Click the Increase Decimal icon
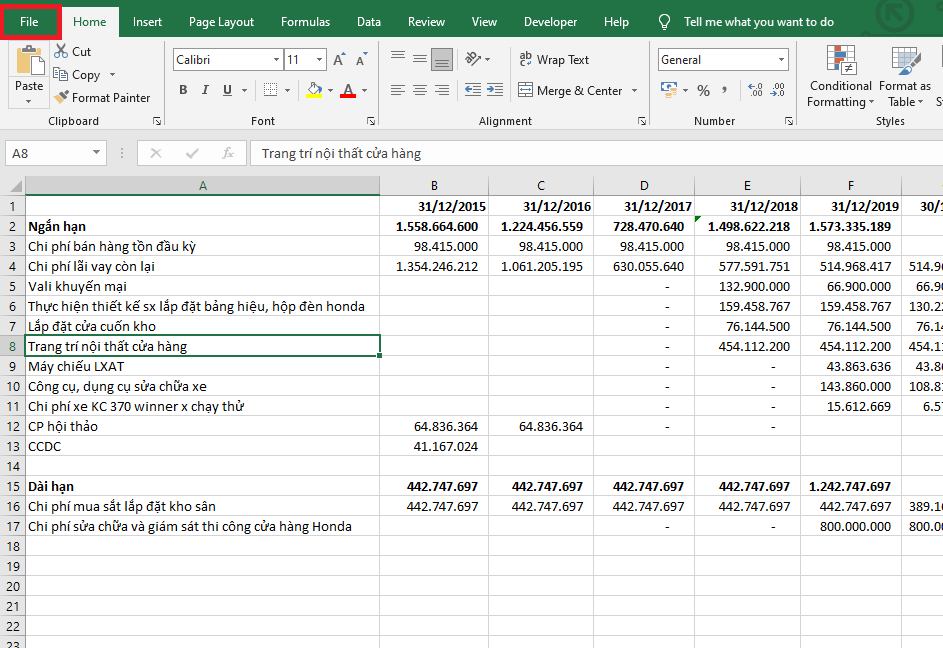Viewport: 943px width, 648px height. point(755,91)
